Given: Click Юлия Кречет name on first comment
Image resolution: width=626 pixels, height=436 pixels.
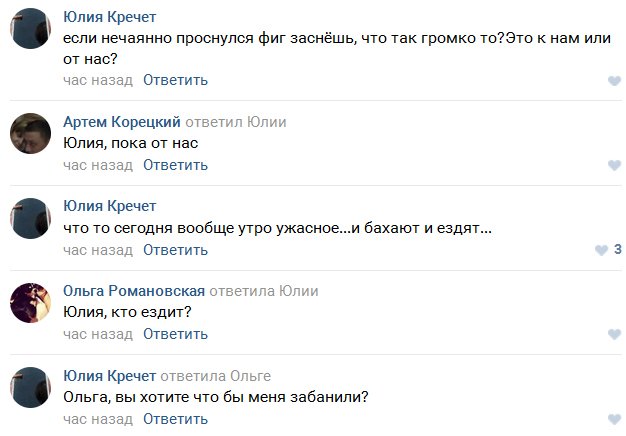Looking at the screenshot, I should (x=109, y=18).
